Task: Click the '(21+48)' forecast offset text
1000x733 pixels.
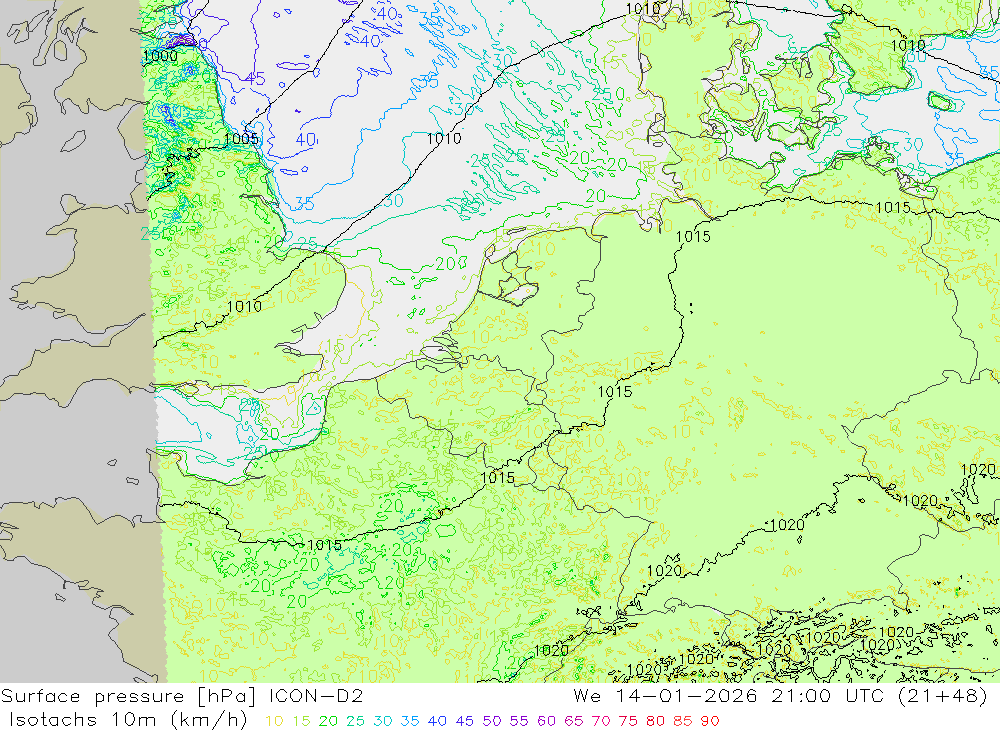Action: (942, 695)
